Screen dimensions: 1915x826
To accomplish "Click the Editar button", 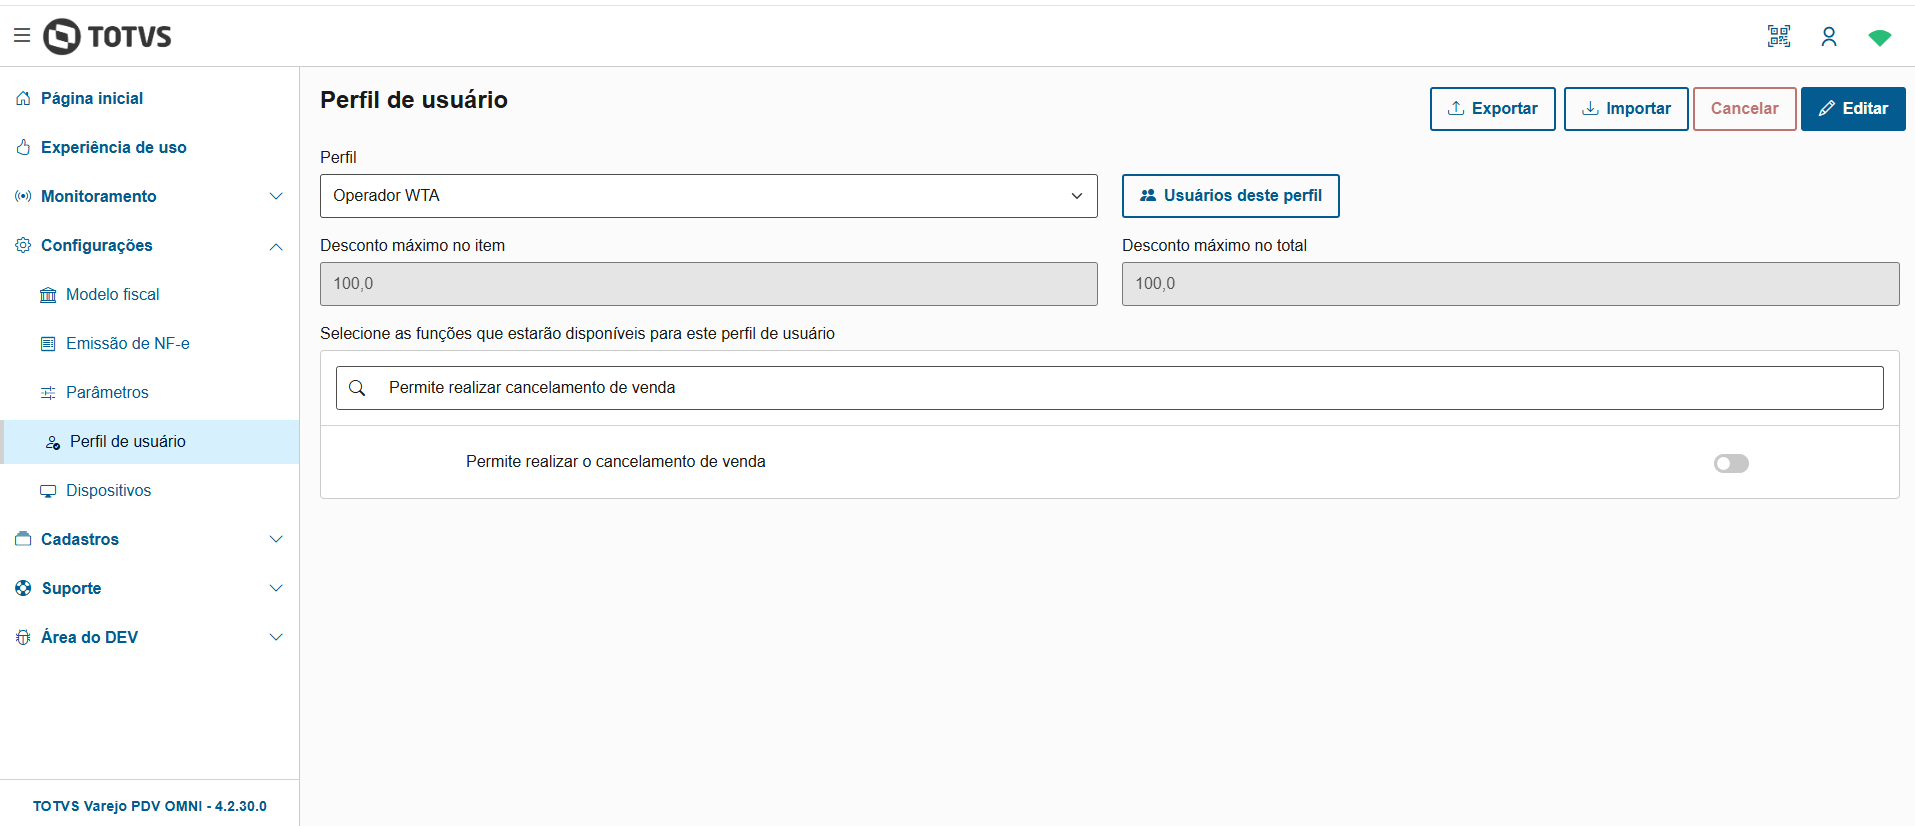I will click(1852, 109).
